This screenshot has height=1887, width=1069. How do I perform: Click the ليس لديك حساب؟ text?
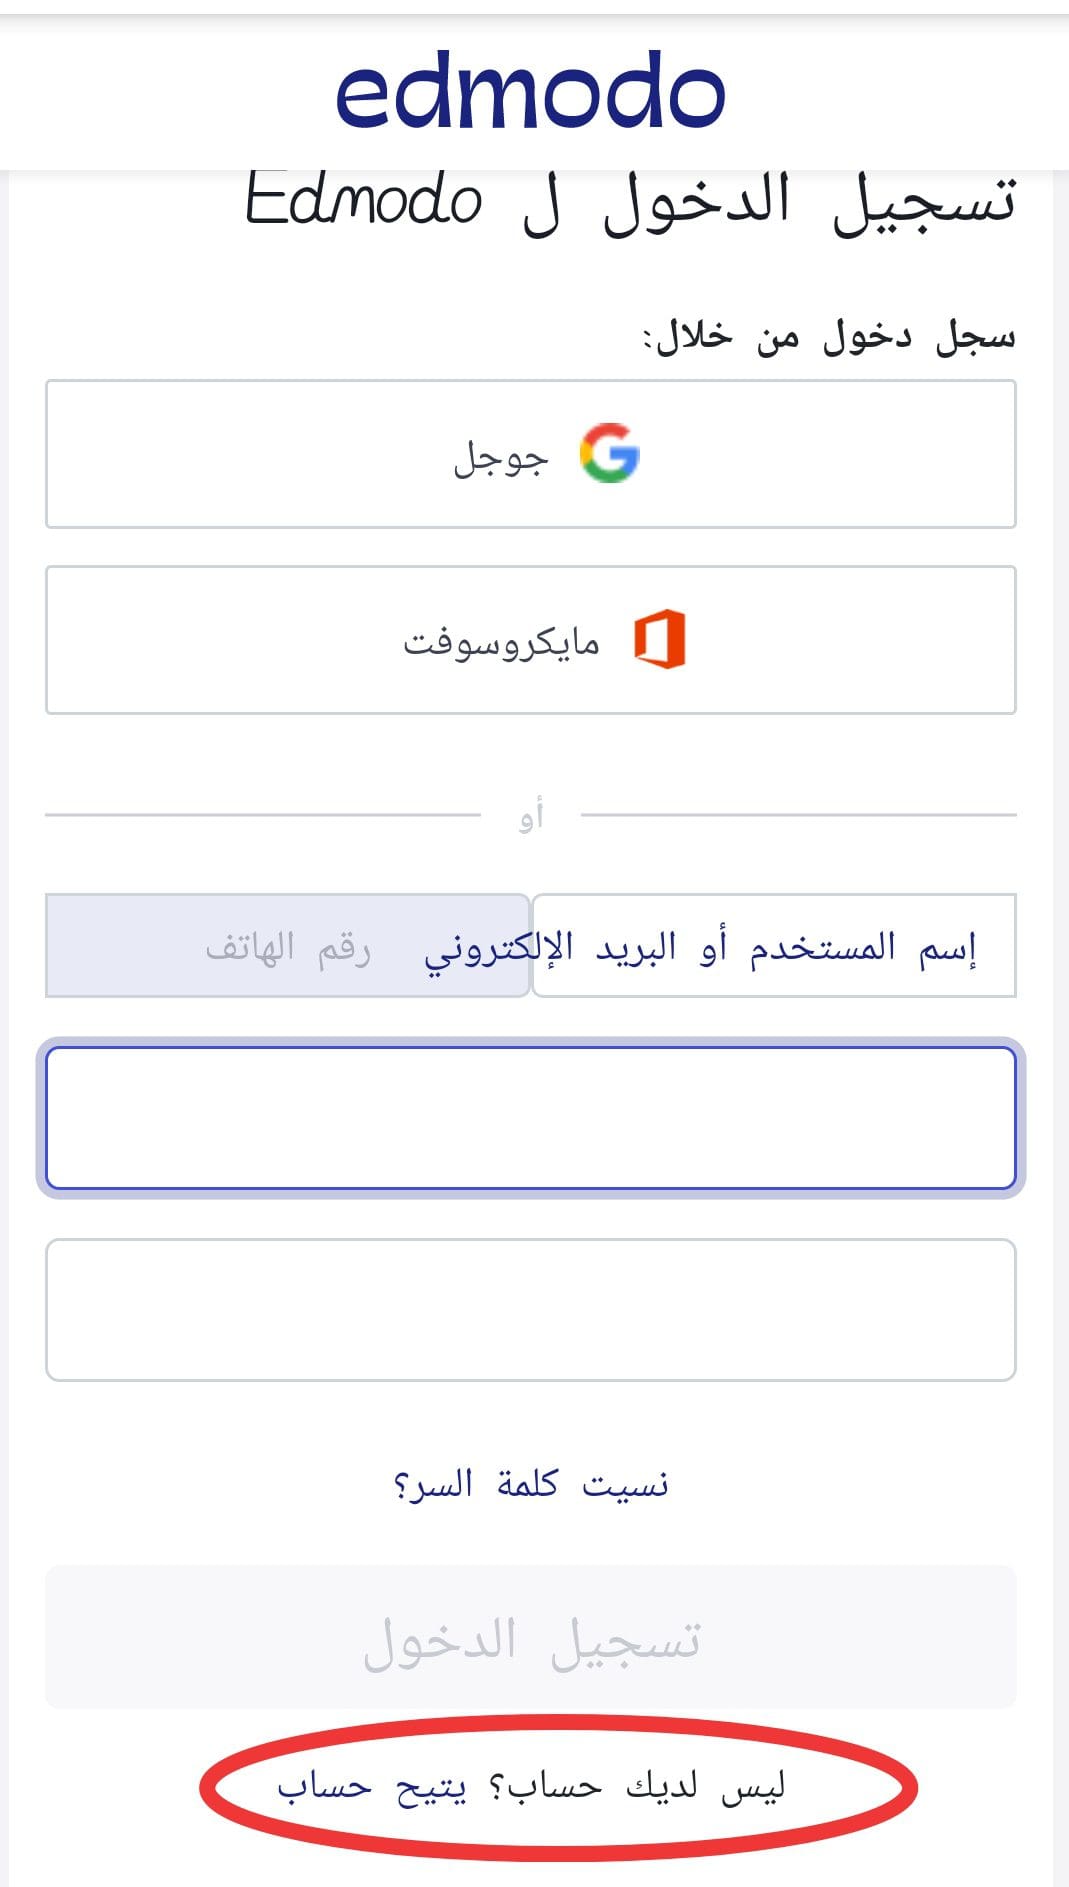(x=636, y=1787)
